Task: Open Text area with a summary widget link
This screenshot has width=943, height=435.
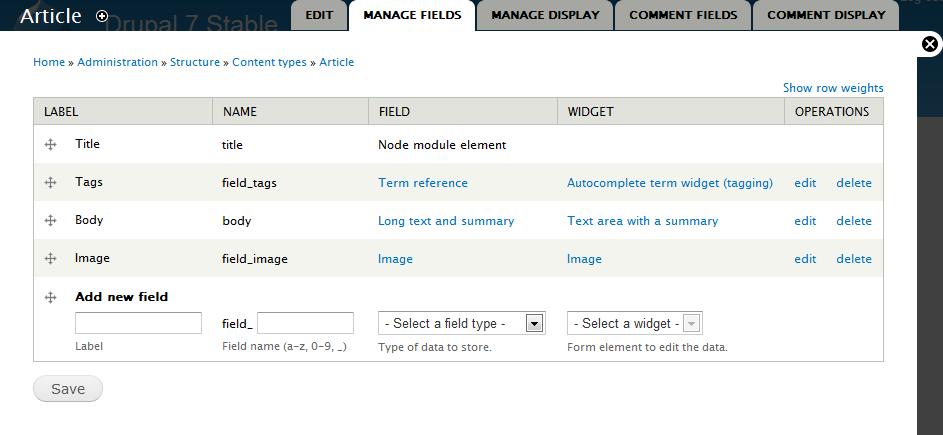Action: pos(642,221)
